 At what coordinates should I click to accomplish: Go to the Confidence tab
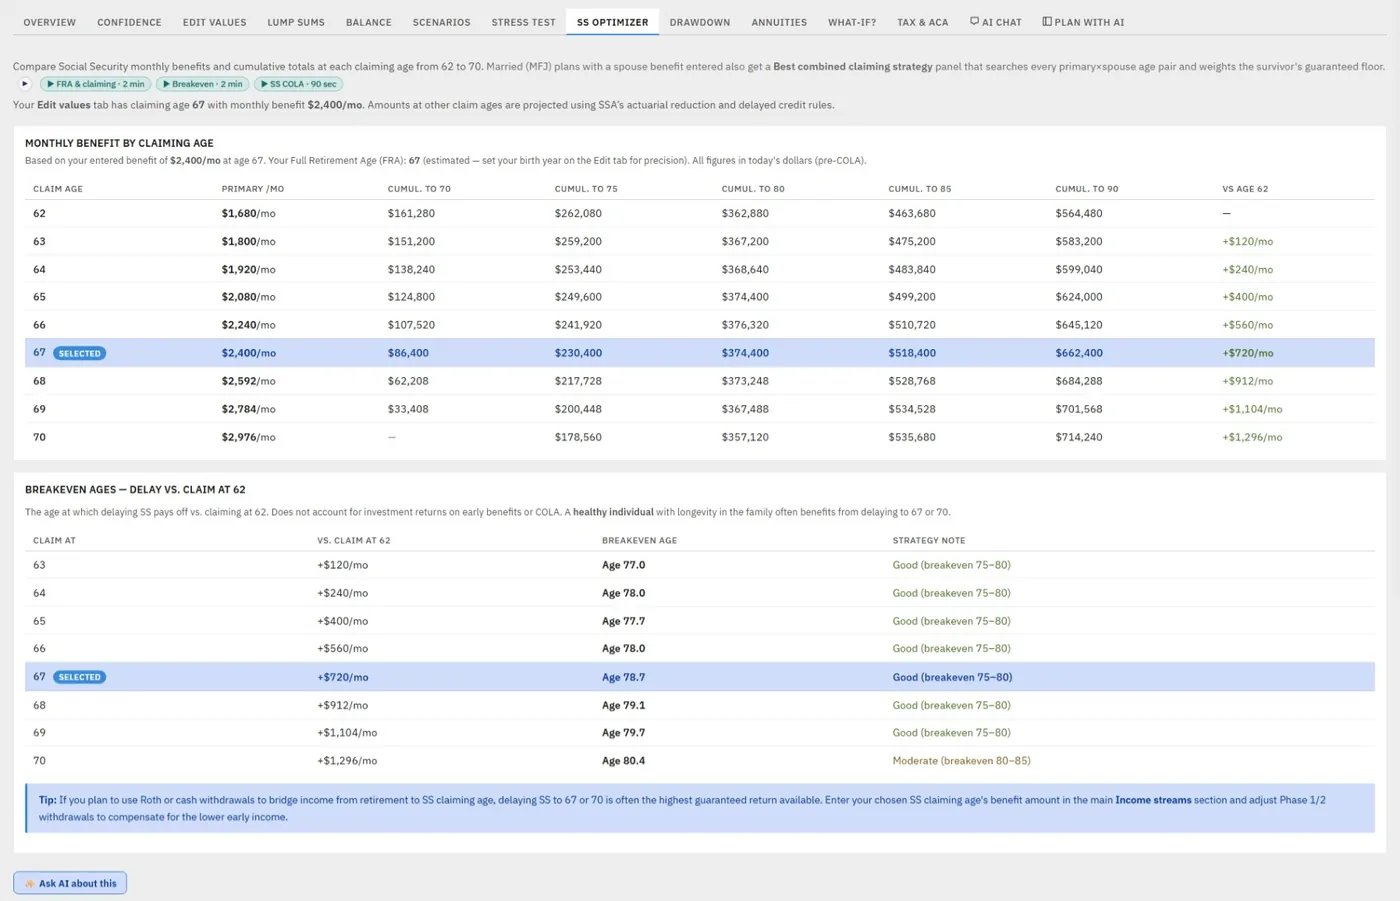click(x=129, y=22)
